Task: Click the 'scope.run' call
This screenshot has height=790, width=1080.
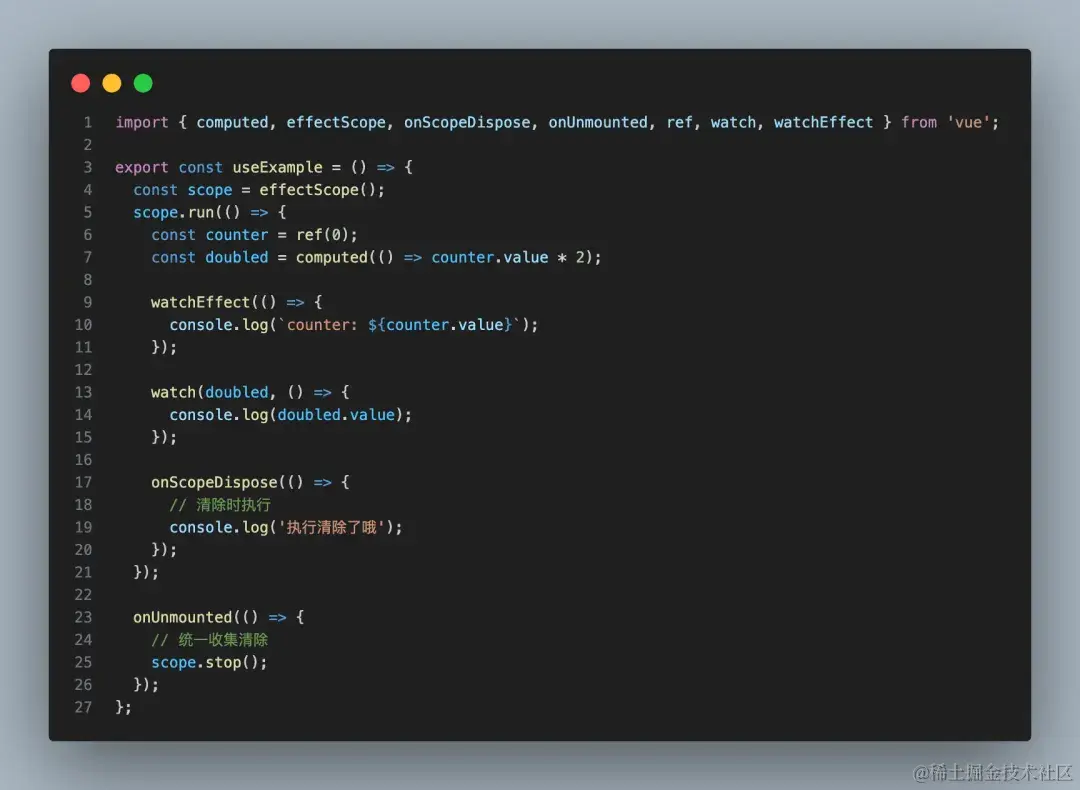Action: [x=174, y=212]
